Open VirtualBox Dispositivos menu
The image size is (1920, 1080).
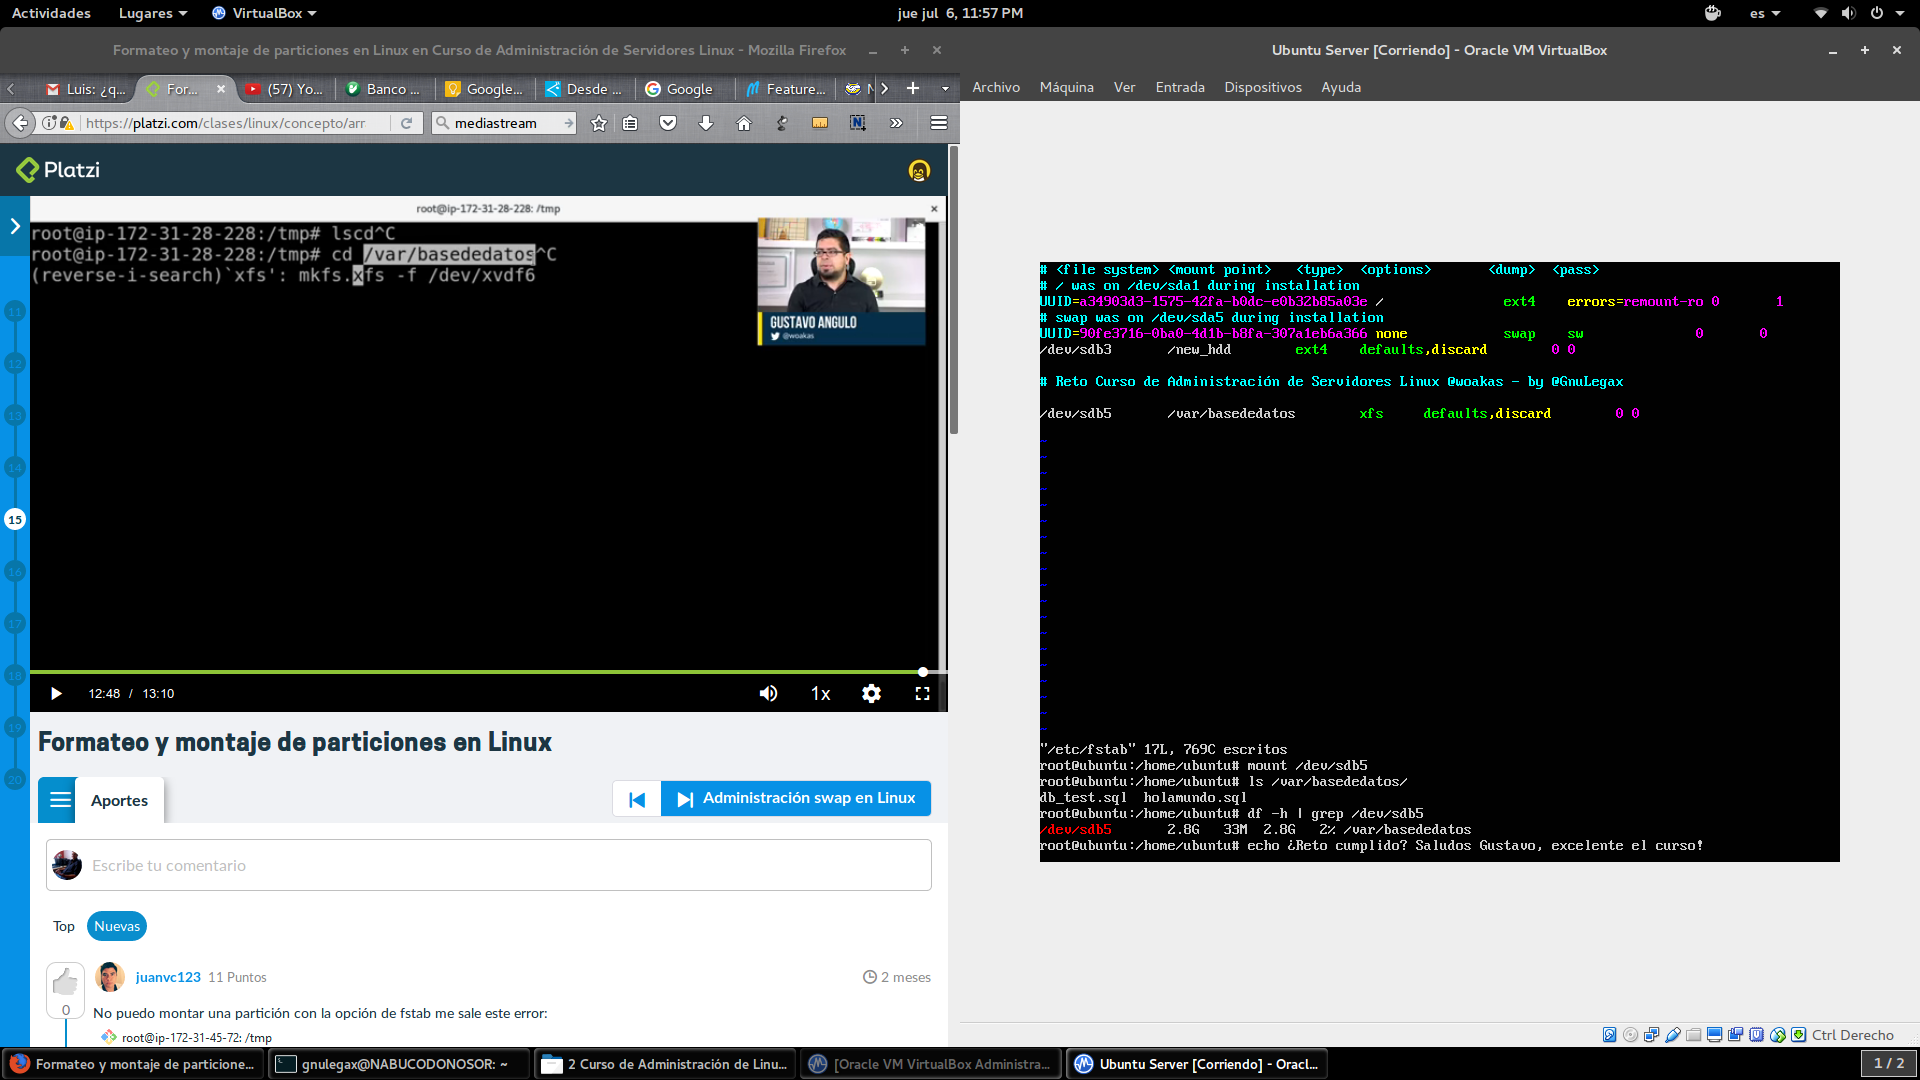pyautogui.click(x=1262, y=87)
